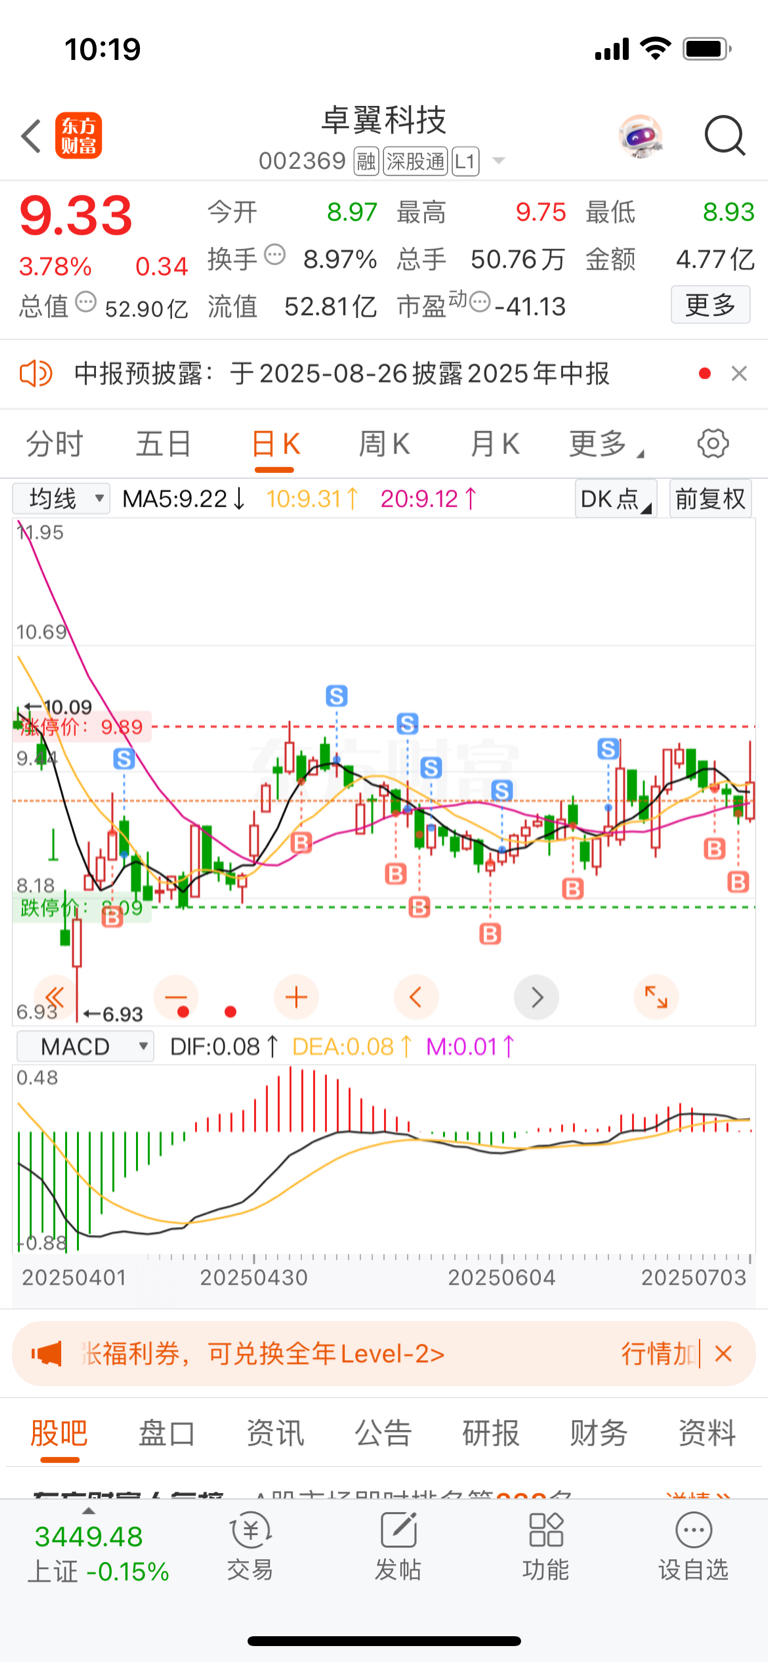This screenshot has height=1663, width=768.
Task: Zoom in chart with plus button
Action: tap(296, 997)
